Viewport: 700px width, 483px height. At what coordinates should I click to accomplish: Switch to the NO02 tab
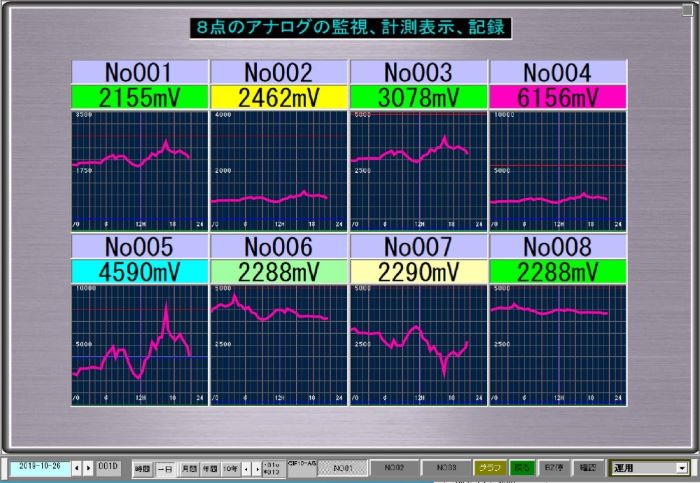394,467
